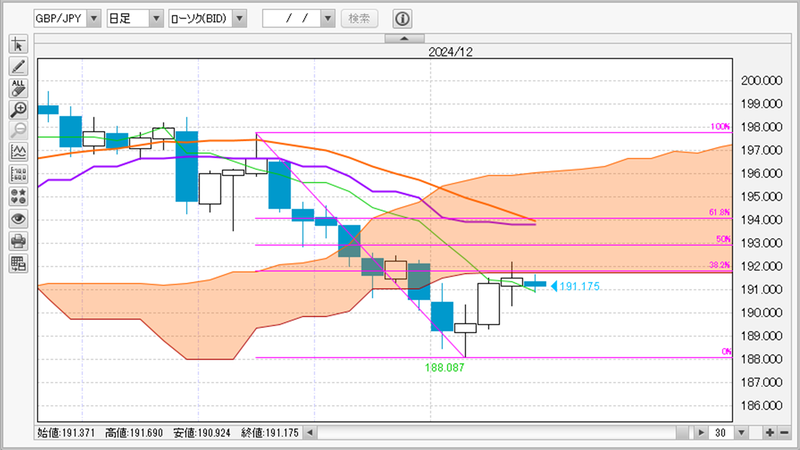Click the scroll left arrow under chart
This screenshot has width=800, height=450.
310,433
